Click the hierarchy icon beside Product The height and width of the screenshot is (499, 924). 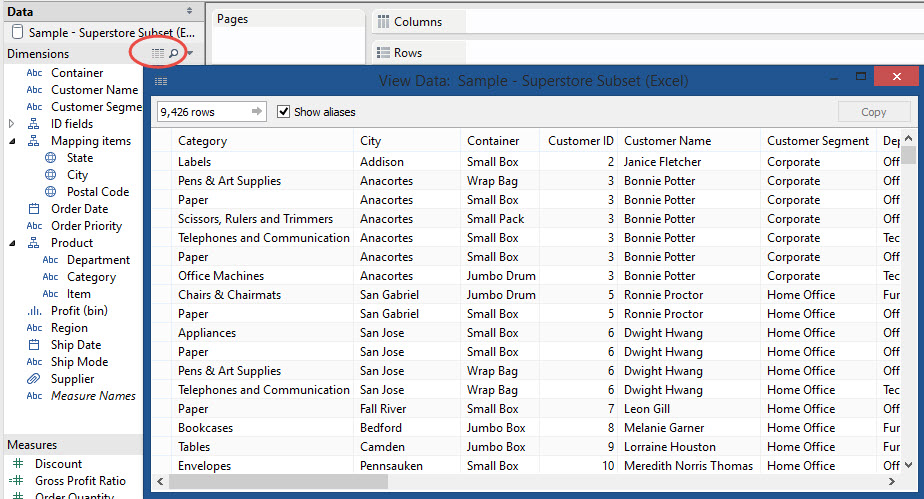pyautogui.click(x=34, y=243)
